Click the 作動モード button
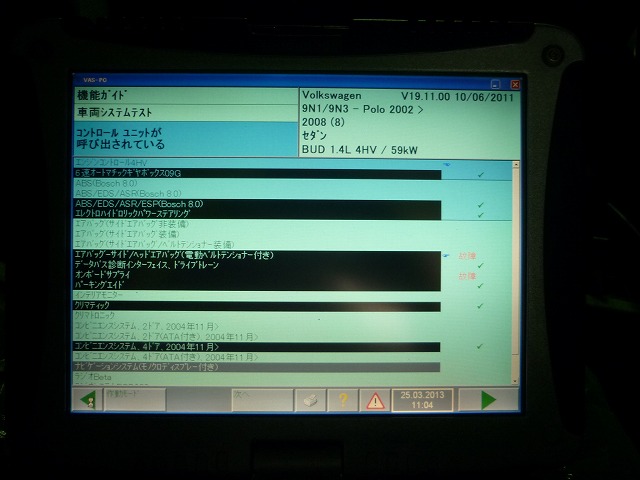This screenshot has height=480, width=640. 135,400
